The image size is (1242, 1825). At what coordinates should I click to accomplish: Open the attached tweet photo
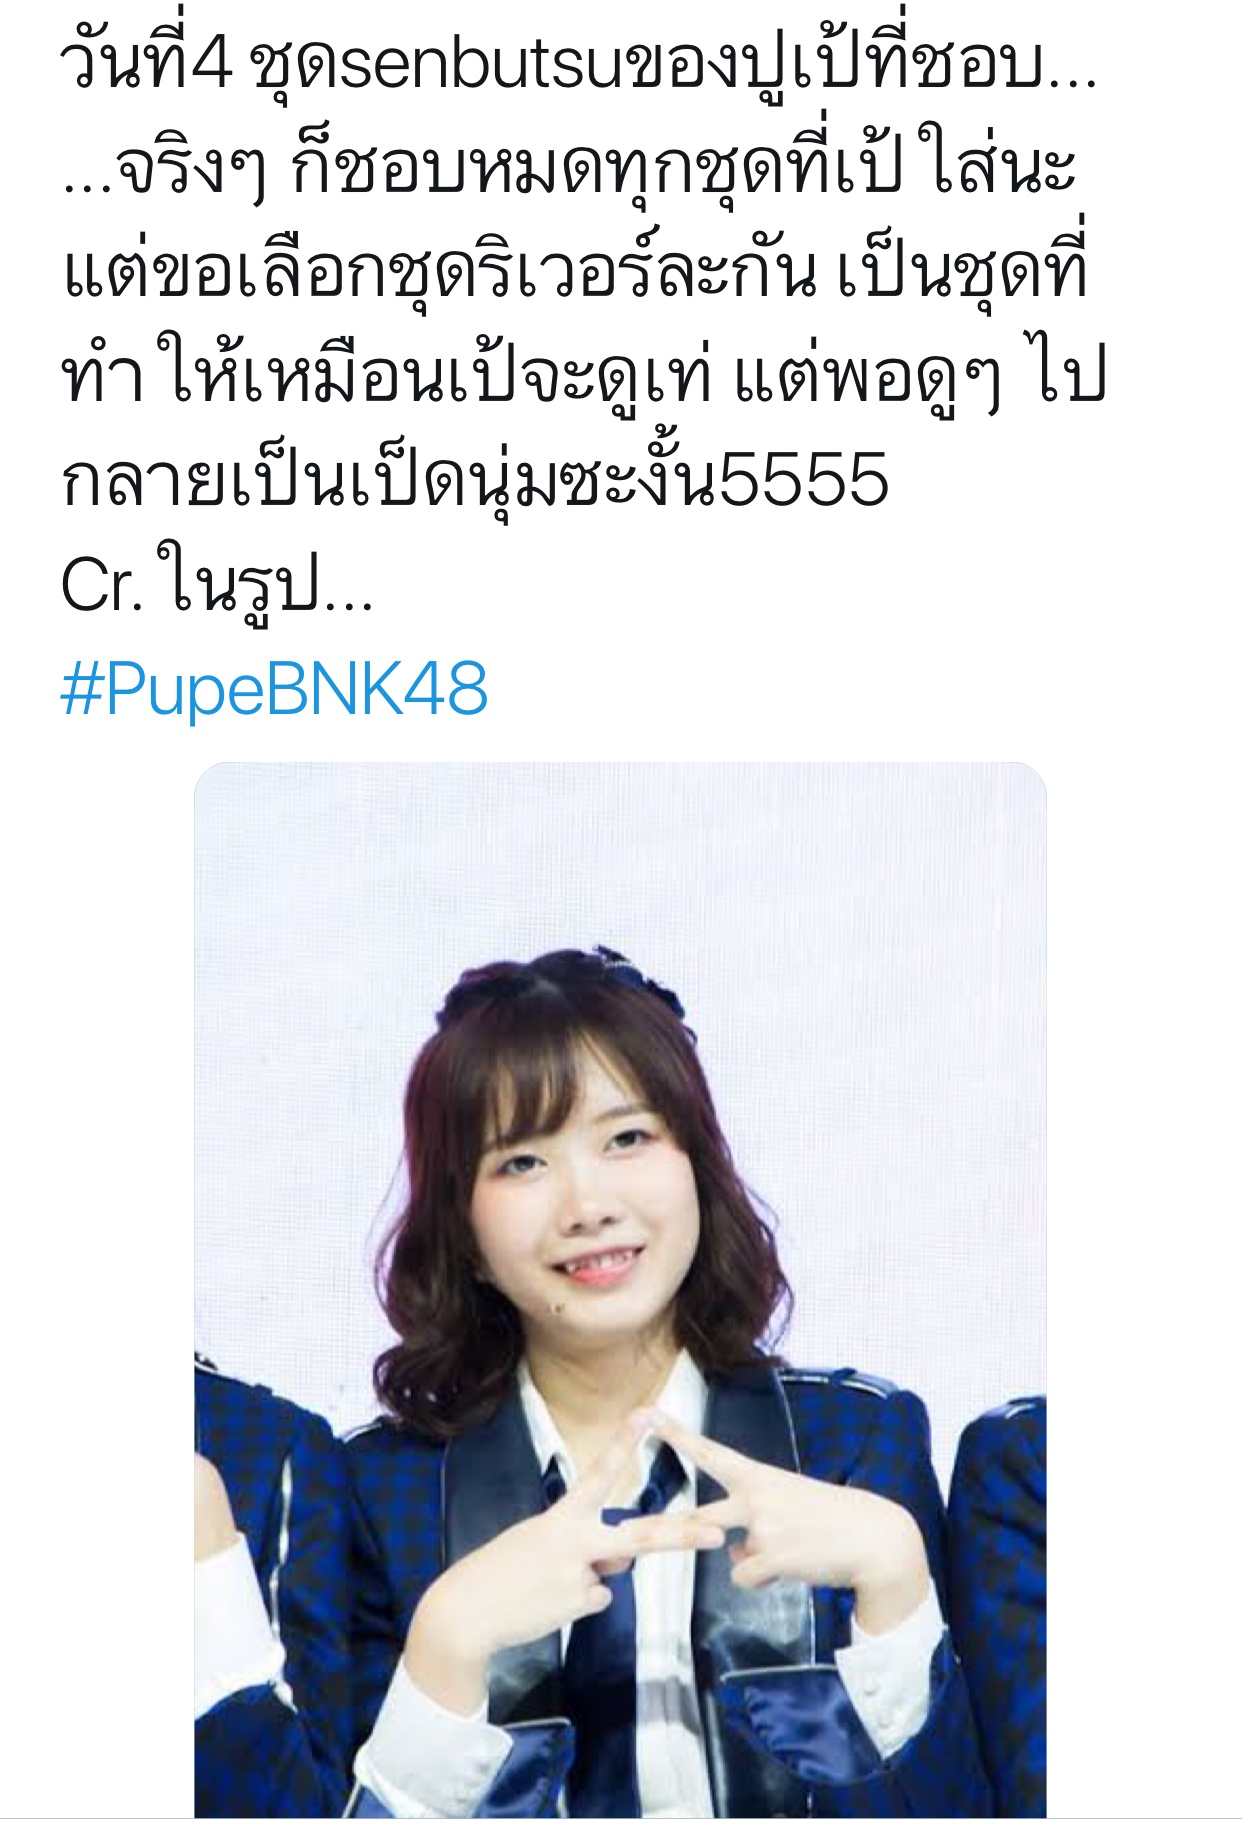pos(620,1290)
